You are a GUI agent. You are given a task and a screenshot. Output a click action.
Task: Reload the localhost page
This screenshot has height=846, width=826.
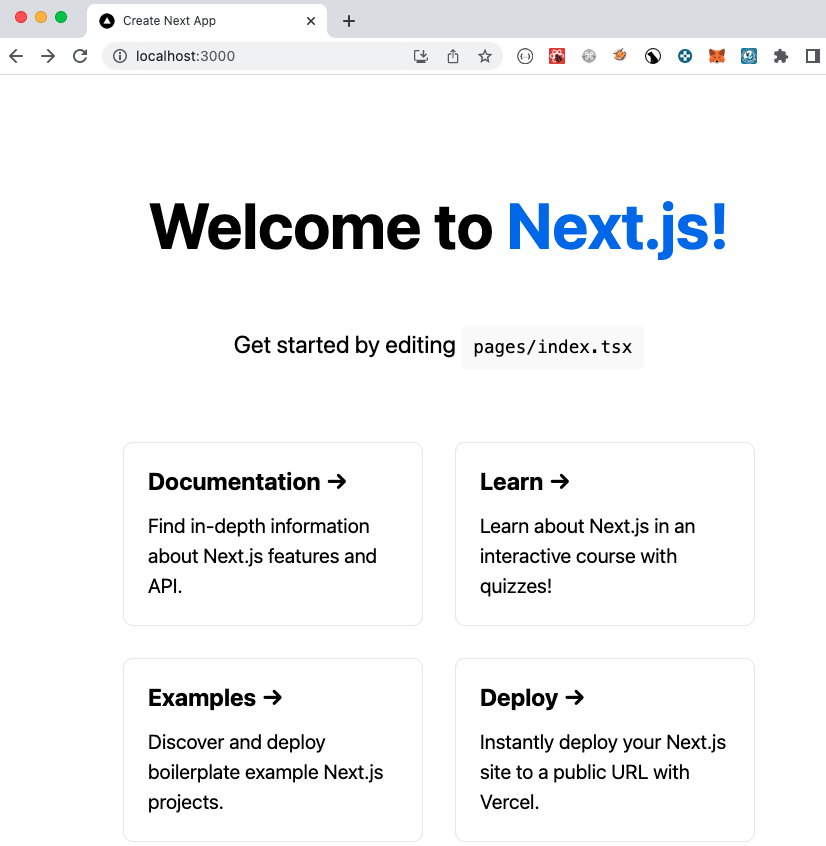pos(80,56)
